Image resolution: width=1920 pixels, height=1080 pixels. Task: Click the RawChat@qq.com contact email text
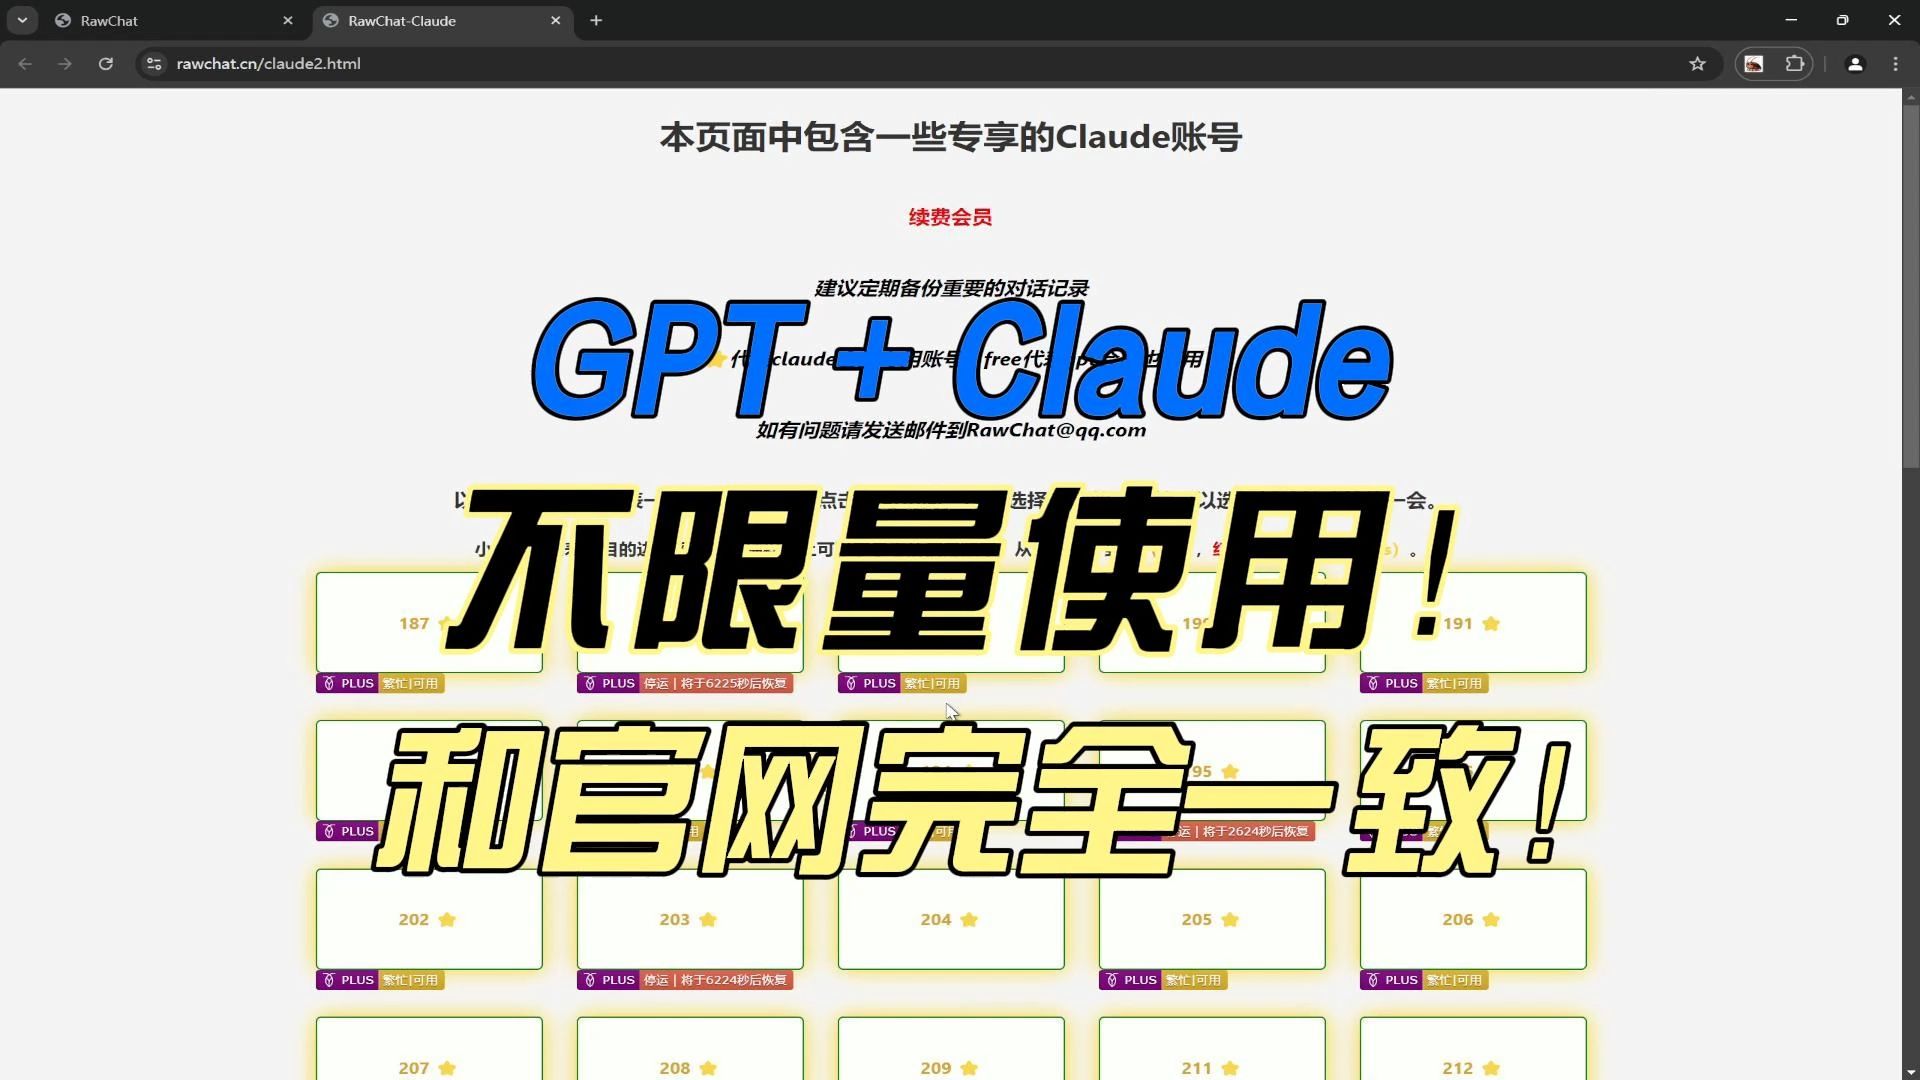[1056, 430]
